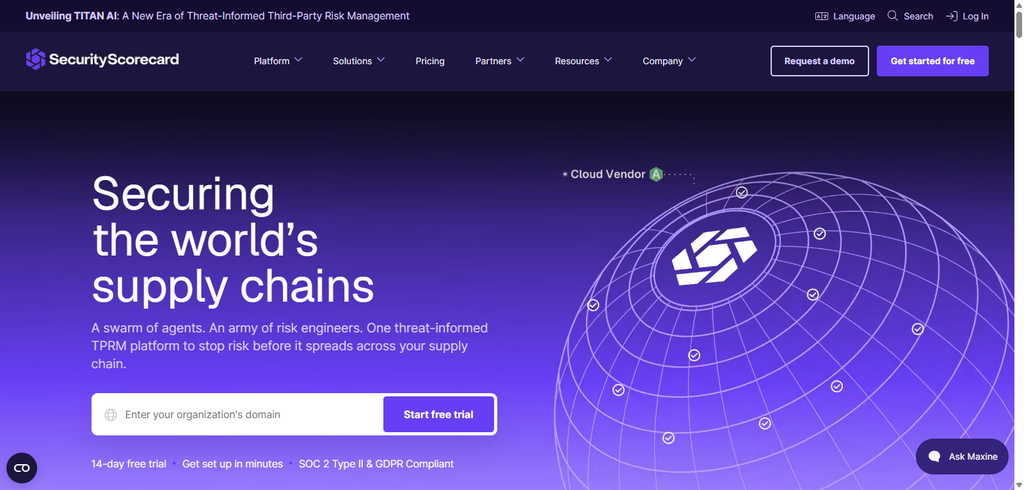Expand the Partners menu chevron

coord(520,59)
